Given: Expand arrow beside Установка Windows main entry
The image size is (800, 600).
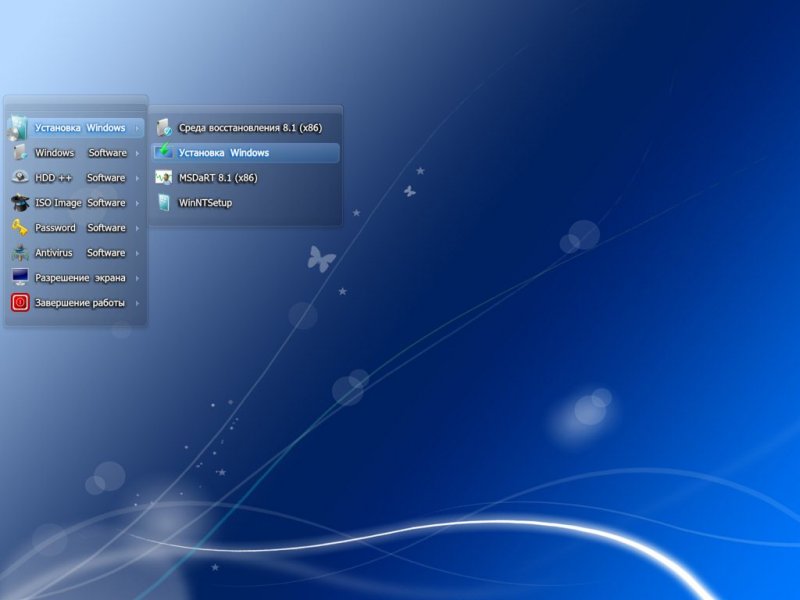Looking at the screenshot, I should click(137, 129).
